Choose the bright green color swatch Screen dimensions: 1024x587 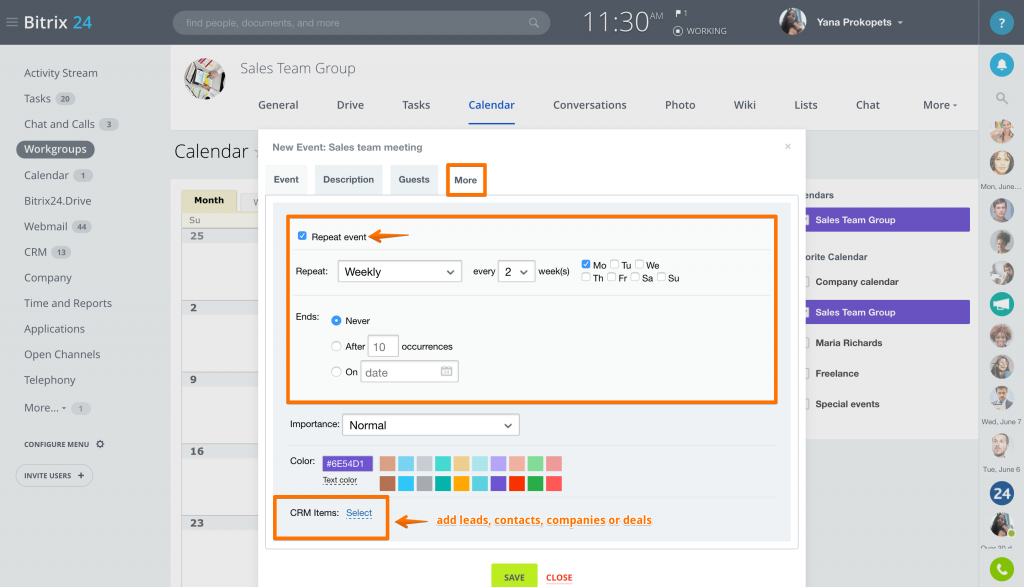[x=536, y=483]
